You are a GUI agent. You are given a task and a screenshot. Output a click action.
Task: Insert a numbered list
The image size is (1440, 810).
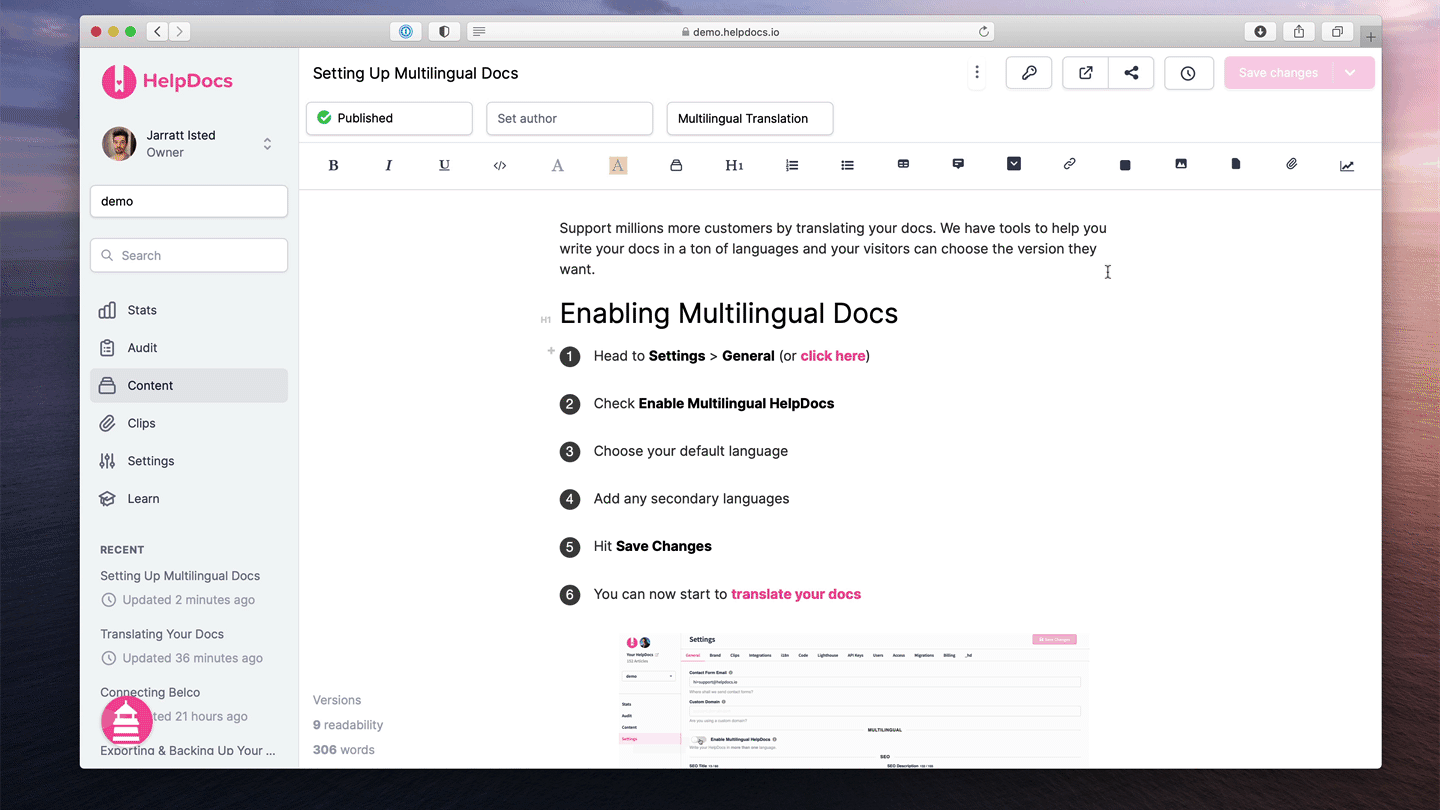click(x=792, y=165)
